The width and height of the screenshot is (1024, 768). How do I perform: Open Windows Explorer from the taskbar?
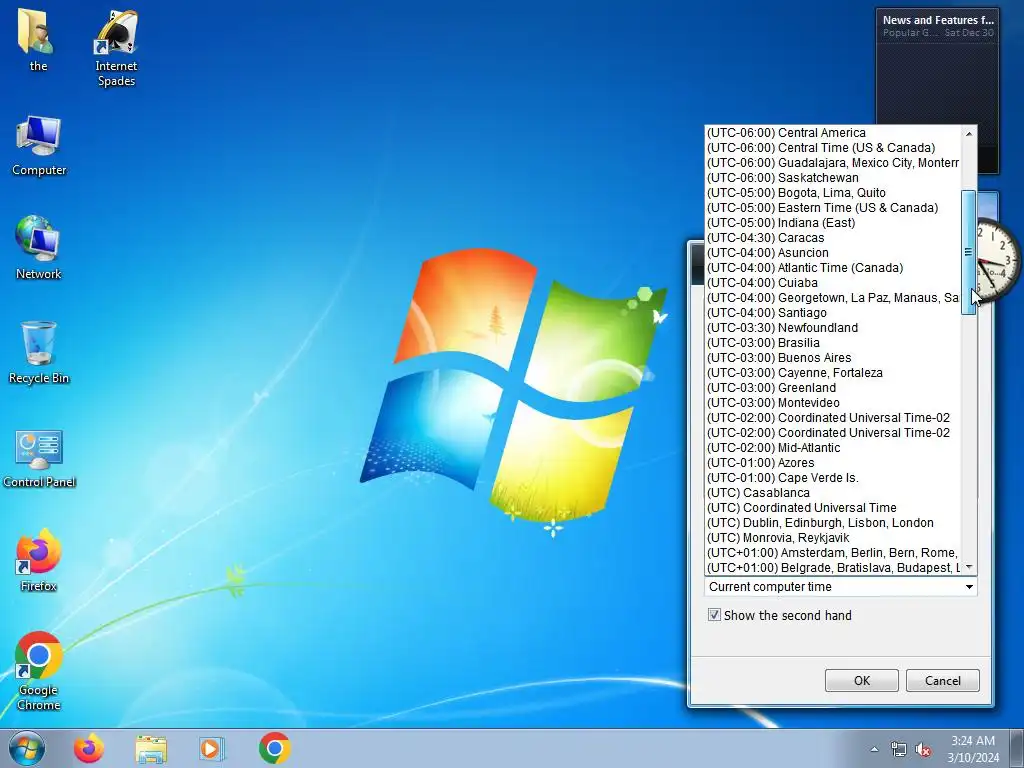click(x=151, y=748)
